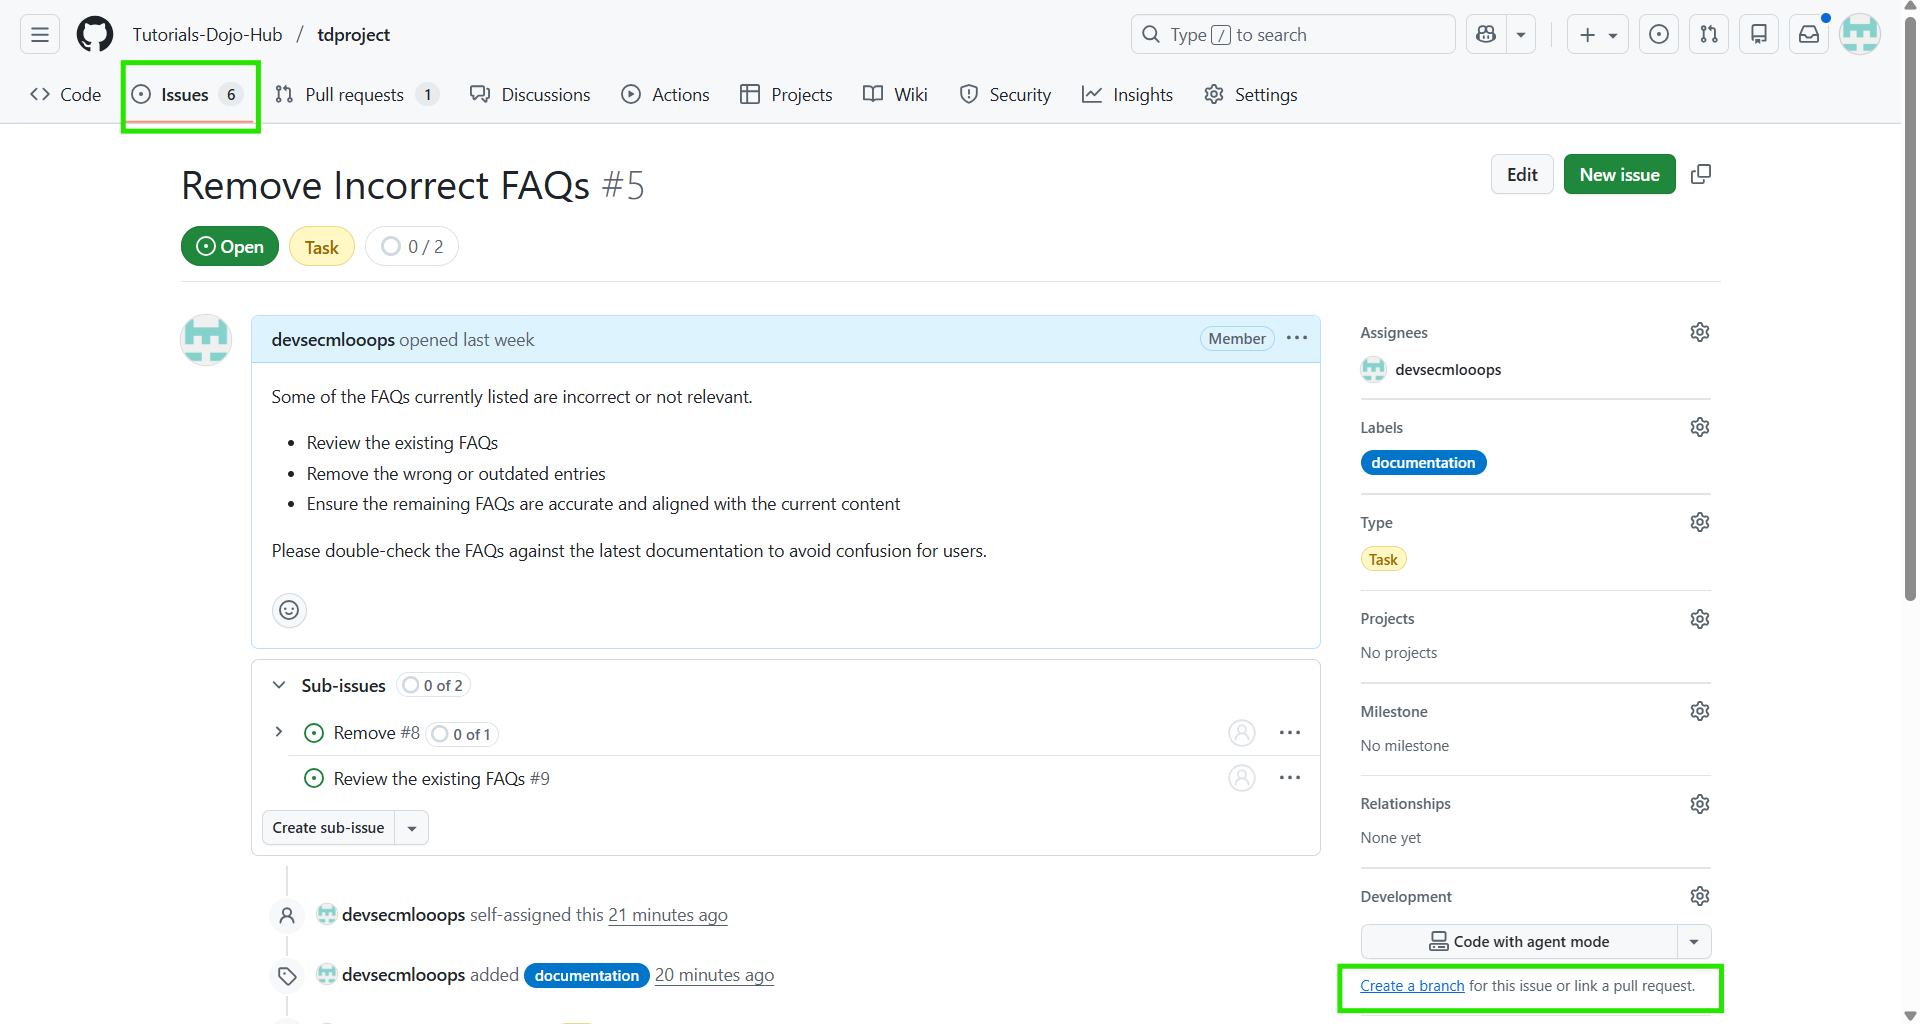Click the New issue button
This screenshot has height=1024, width=1920.
tap(1619, 173)
